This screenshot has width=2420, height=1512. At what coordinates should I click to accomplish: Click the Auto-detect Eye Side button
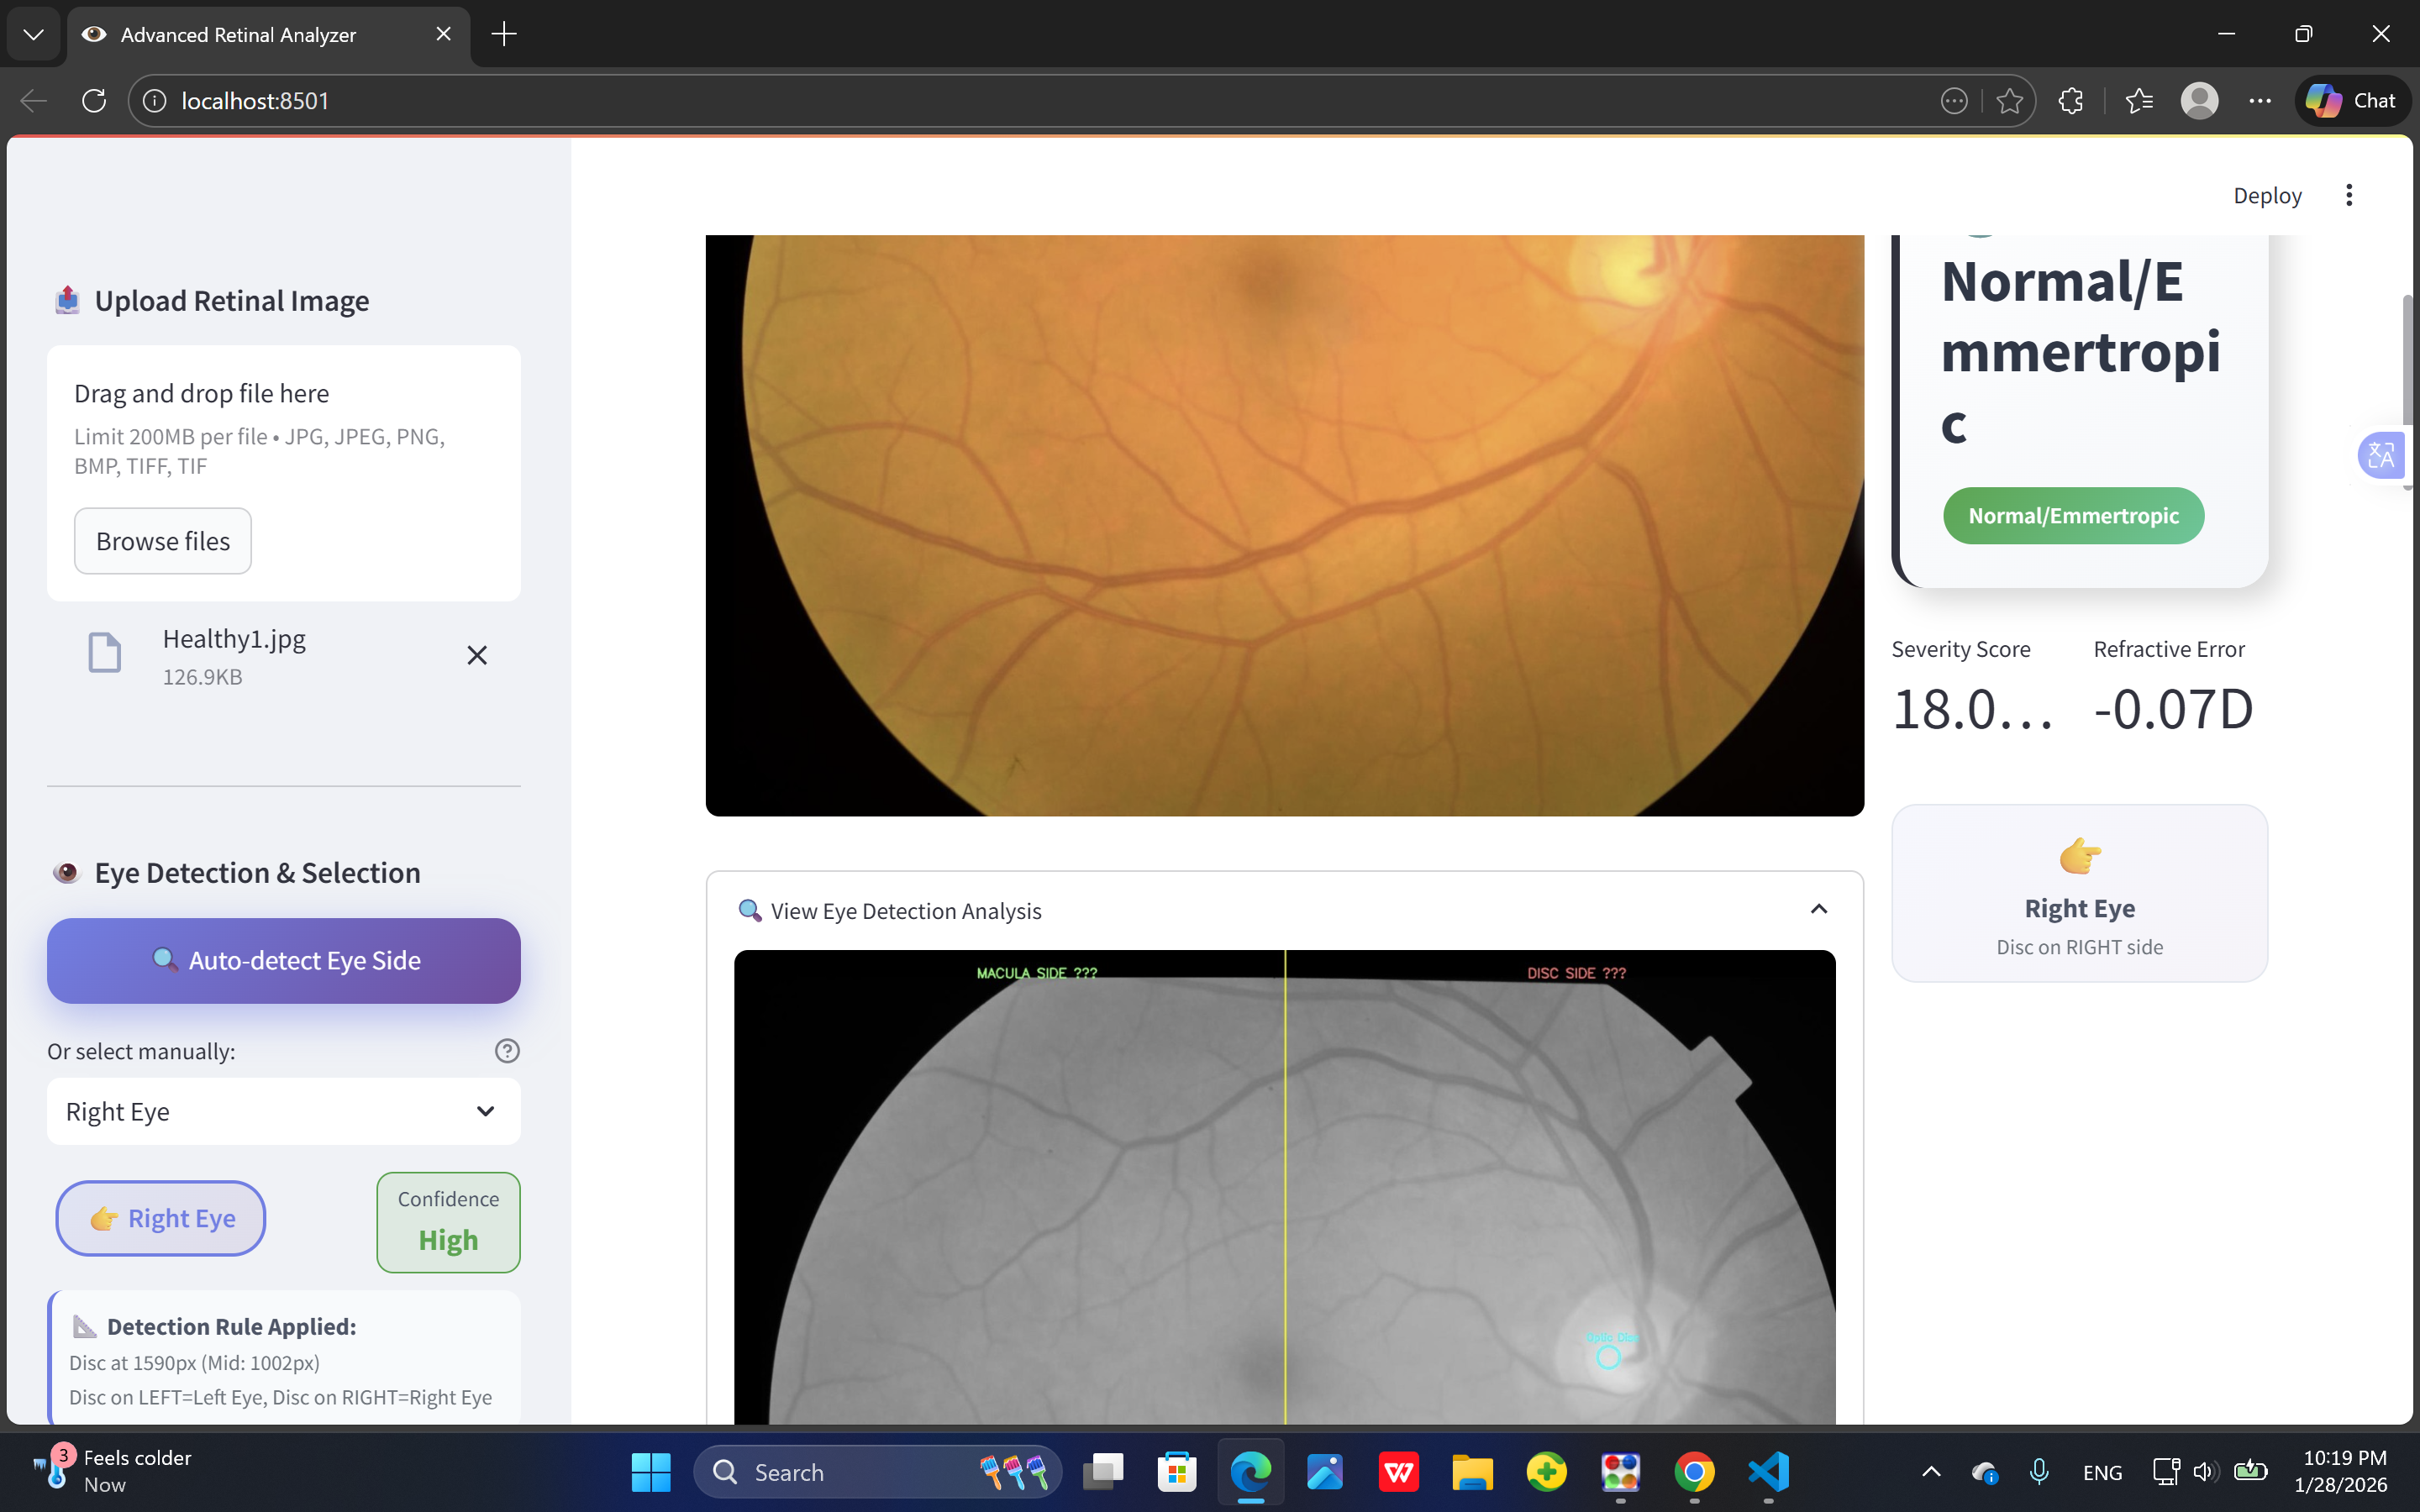[283, 960]
